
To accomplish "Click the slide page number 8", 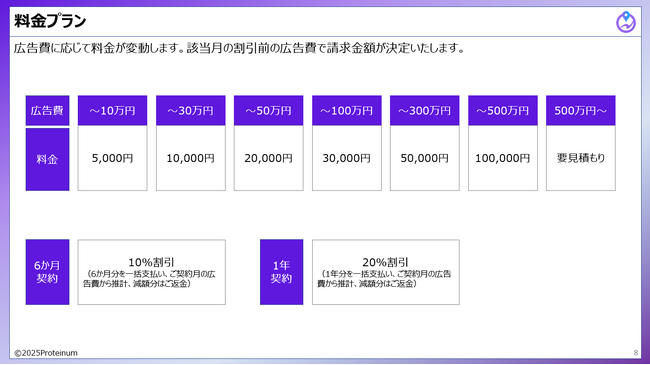I will click(x=636, y=353).
